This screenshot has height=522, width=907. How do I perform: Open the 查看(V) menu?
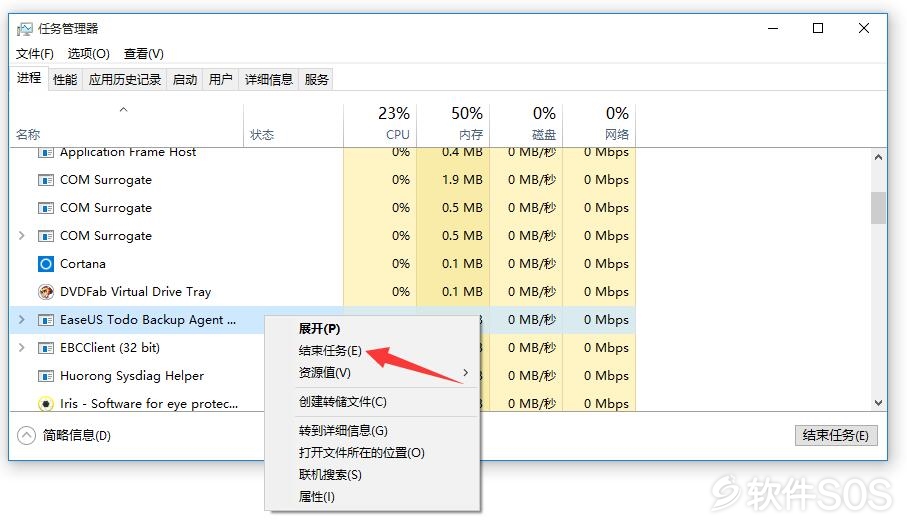click(x=143, y=54)
